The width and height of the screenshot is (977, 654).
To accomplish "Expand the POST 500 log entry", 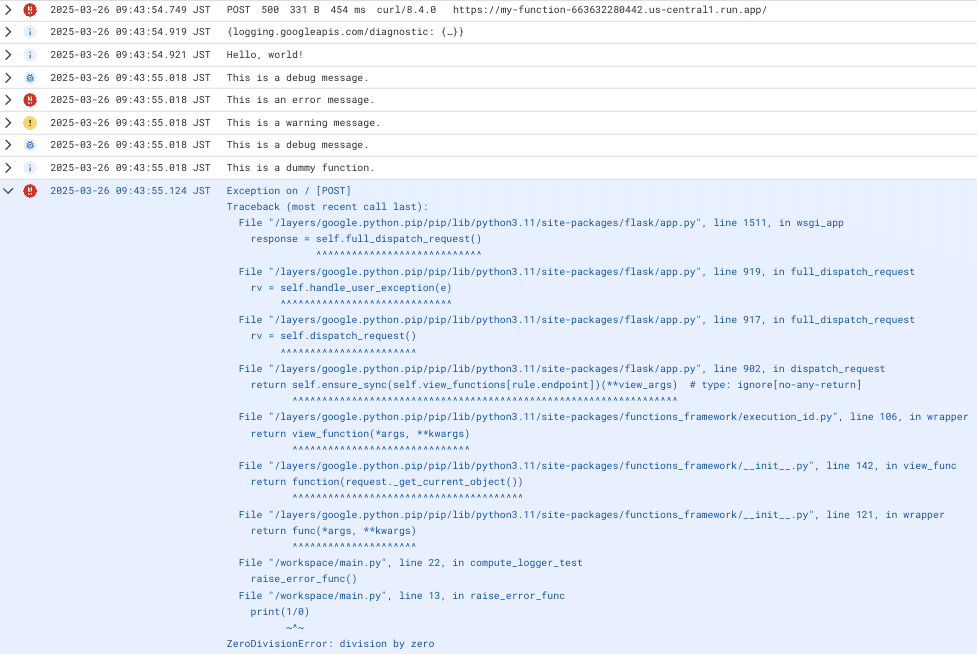I will (x=8, y=9).
